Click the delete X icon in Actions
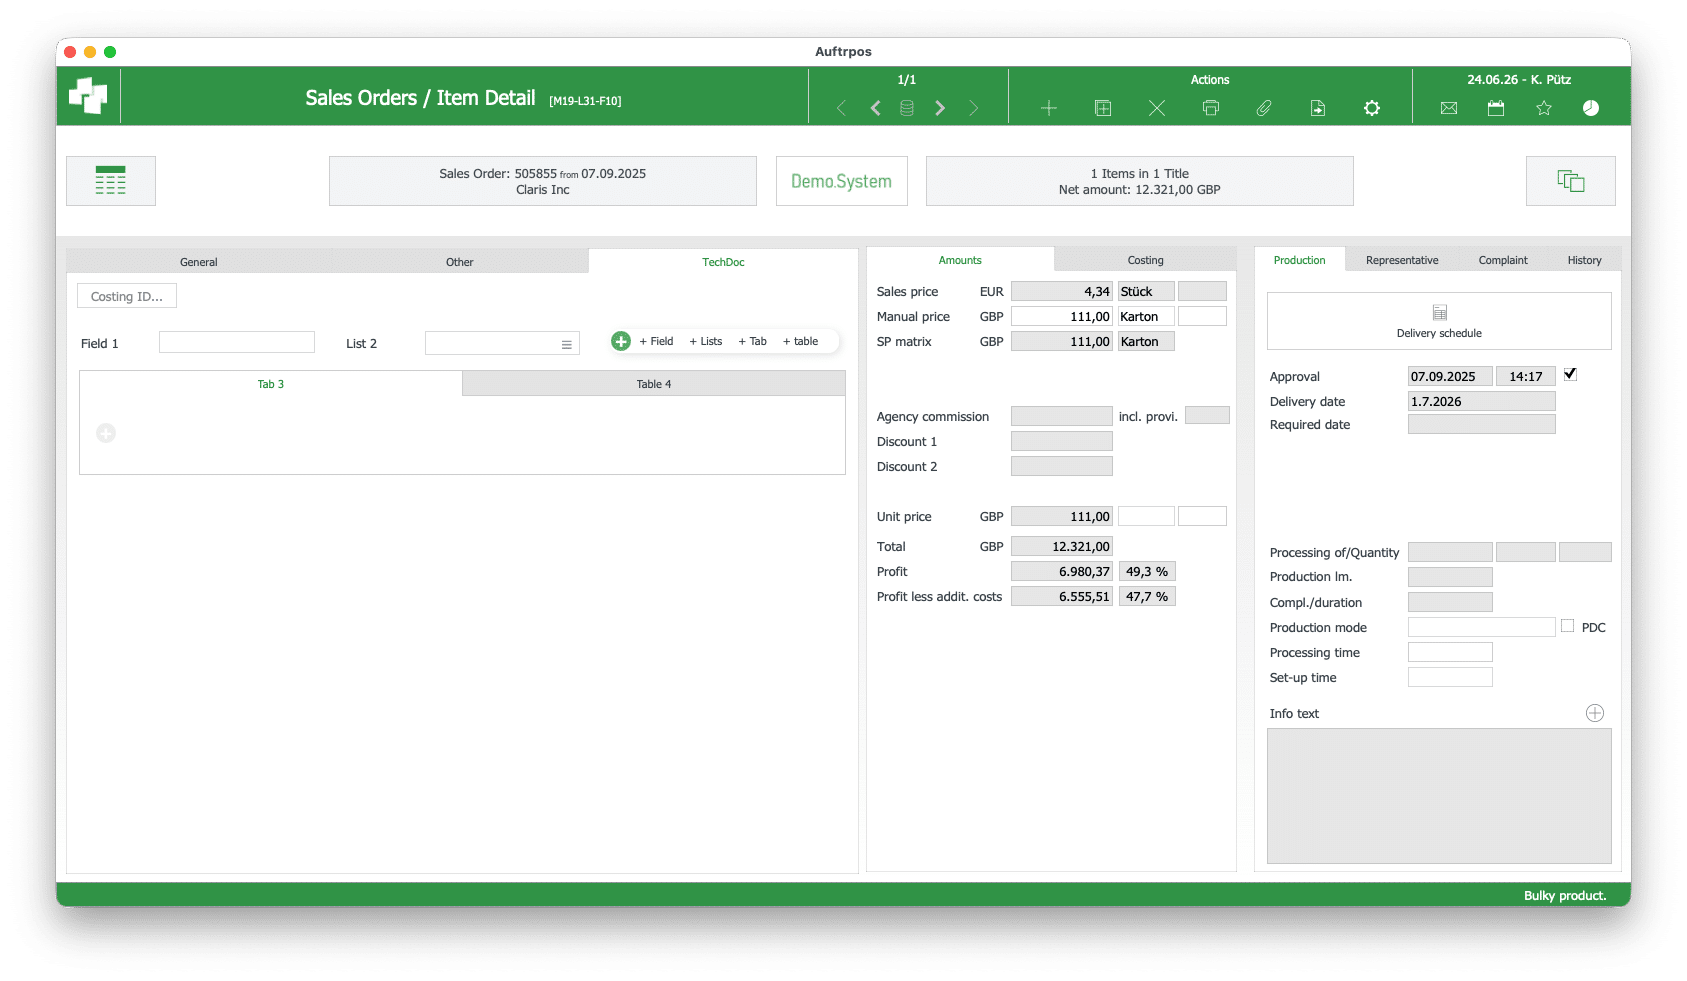1687x981 pixels. [1157, 108]
